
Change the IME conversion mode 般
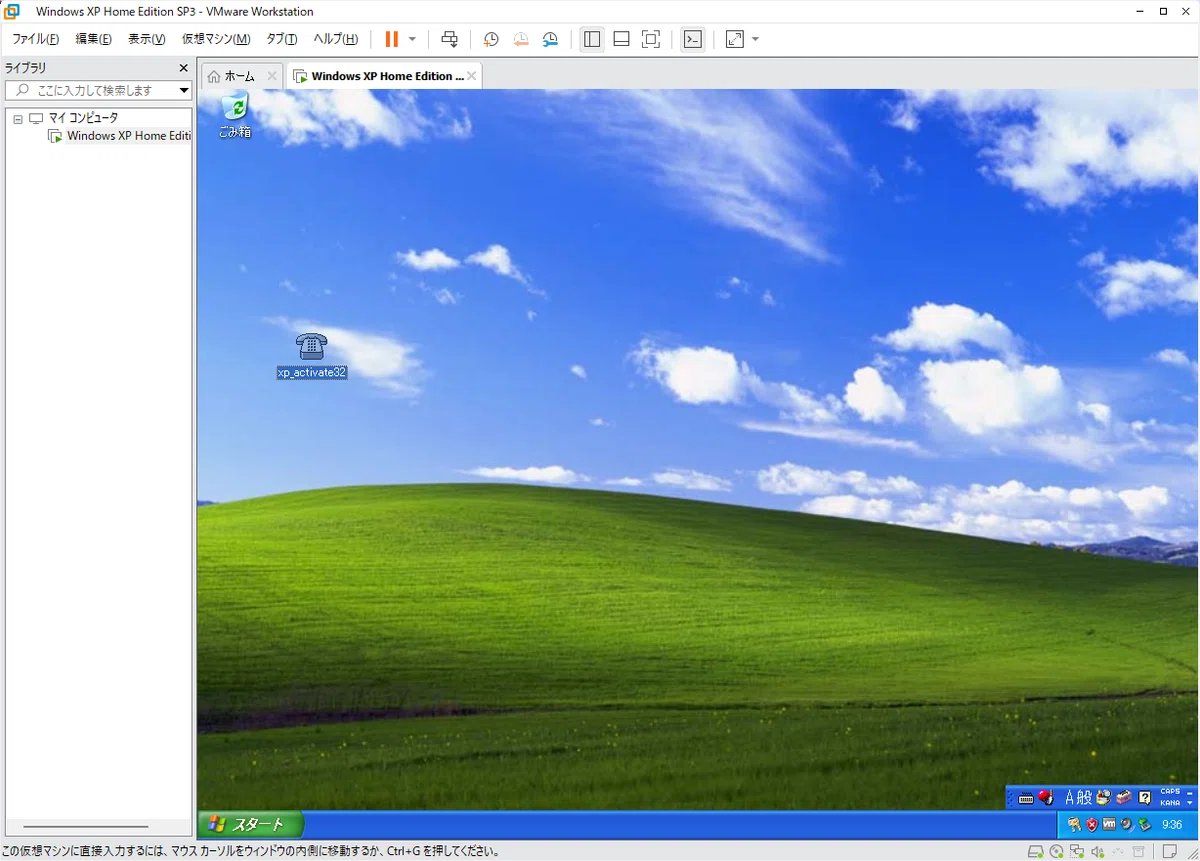(x=1084, y=797)
